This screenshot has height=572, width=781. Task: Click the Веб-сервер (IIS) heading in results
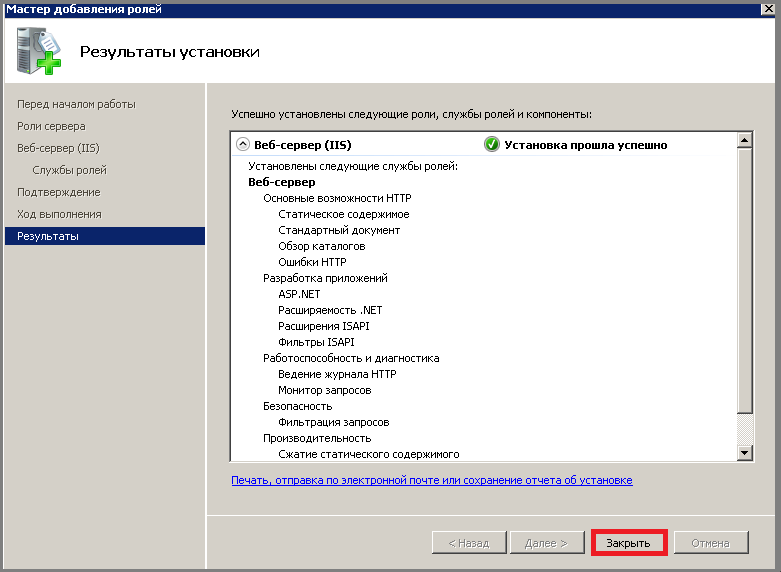pyautogui.click(x=303, y=145)
